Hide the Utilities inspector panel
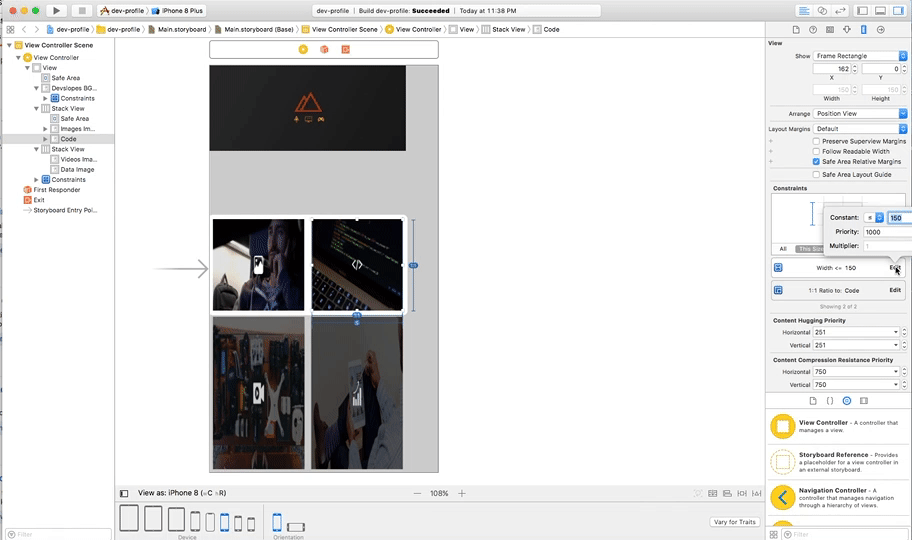The width and height of the screenshot is (912, 540). pos(899,10)
